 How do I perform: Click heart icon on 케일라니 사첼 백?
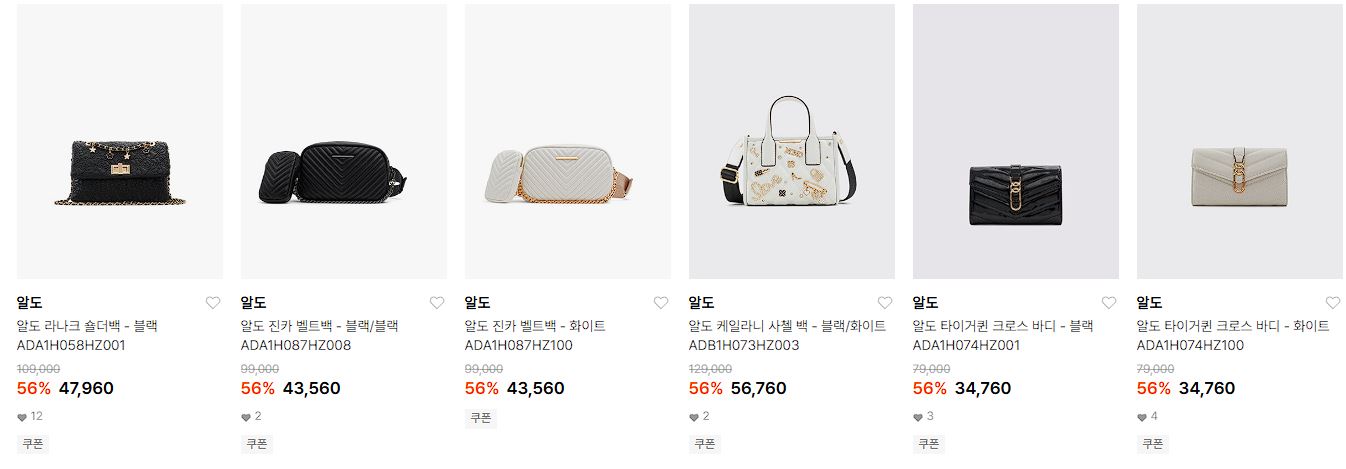(x=885, y=303)
